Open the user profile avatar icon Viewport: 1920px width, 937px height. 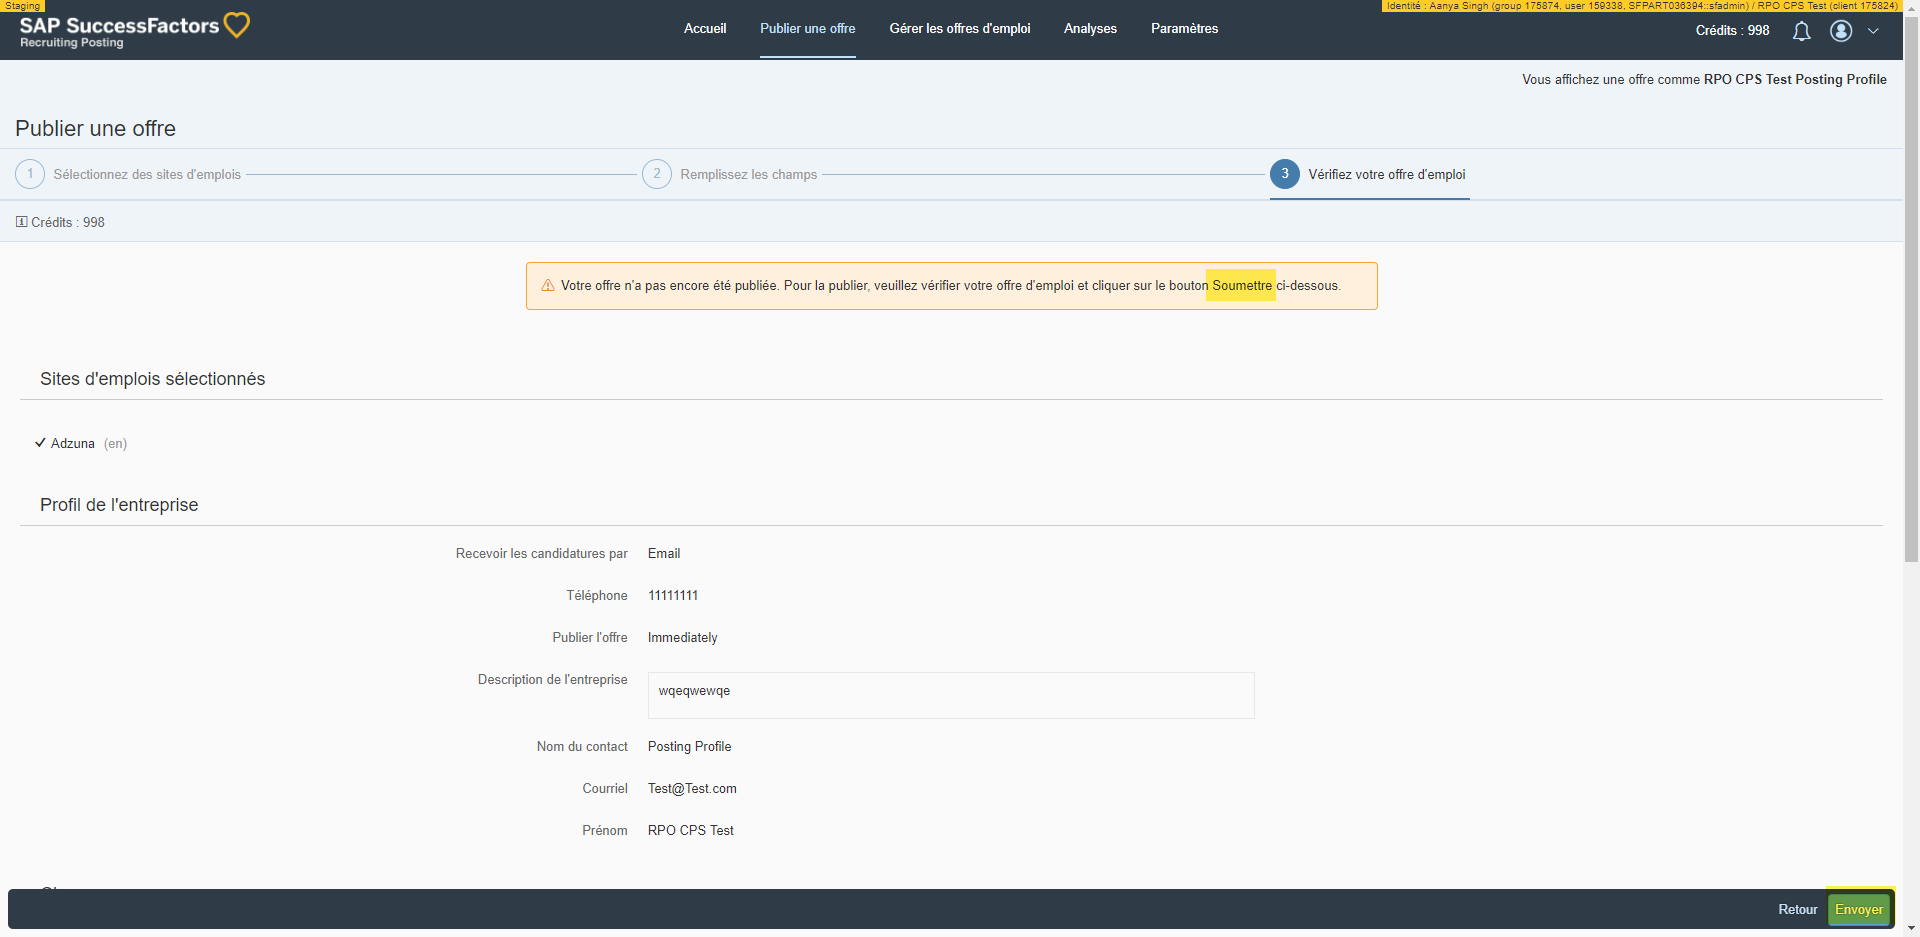coord(1841,31)
